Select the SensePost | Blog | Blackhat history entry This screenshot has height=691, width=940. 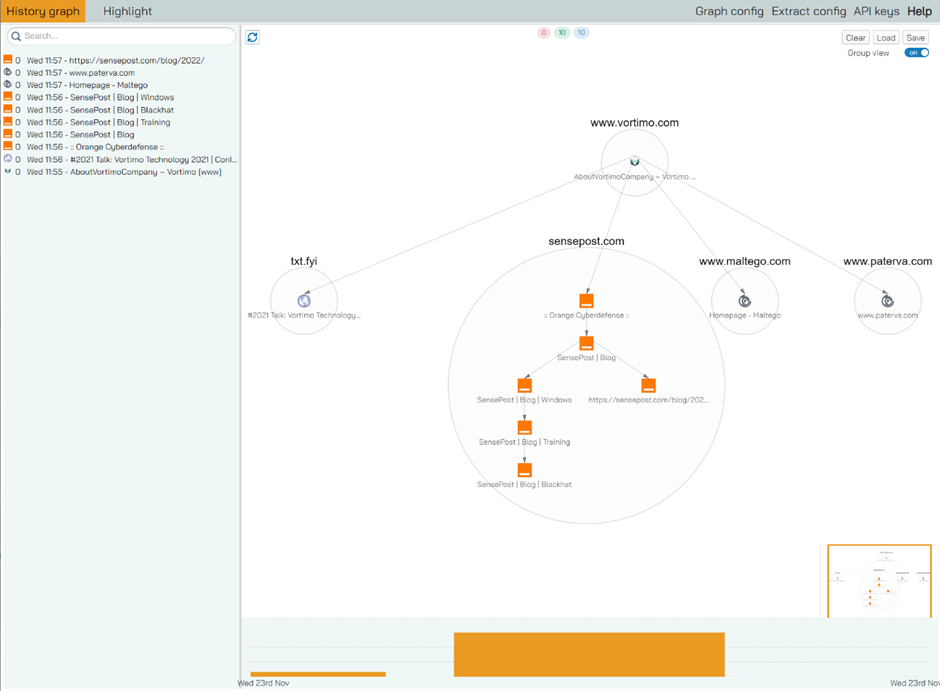(x=100, y=110)
